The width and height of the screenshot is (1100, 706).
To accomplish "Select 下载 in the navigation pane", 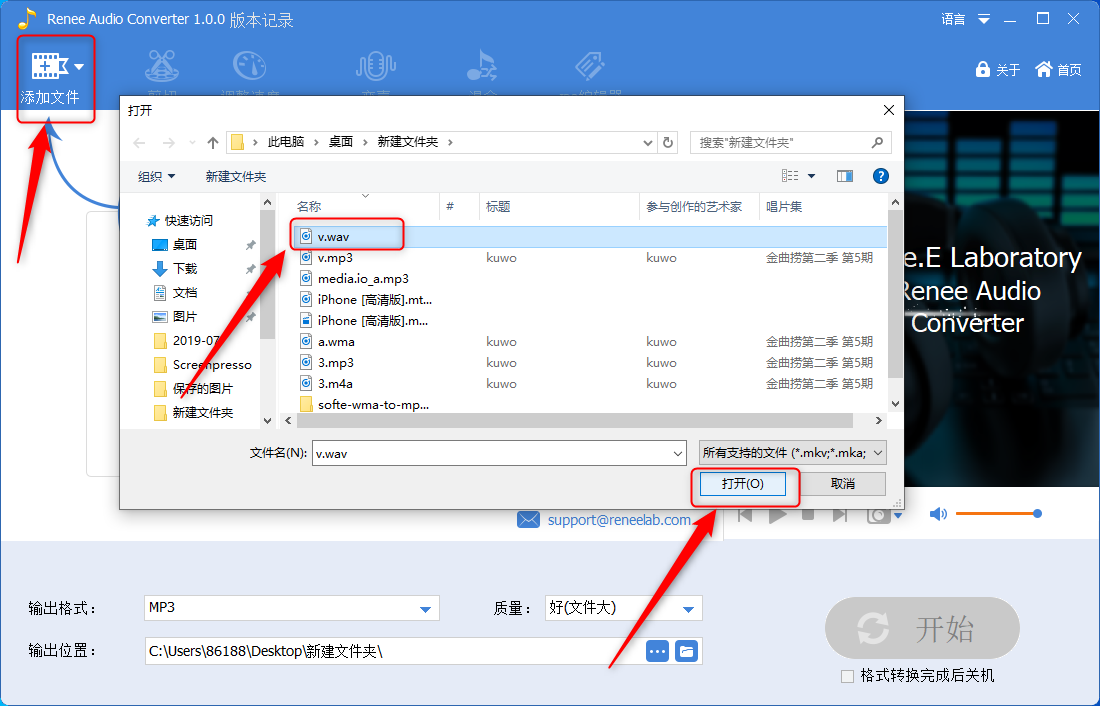I will [185, 268].
